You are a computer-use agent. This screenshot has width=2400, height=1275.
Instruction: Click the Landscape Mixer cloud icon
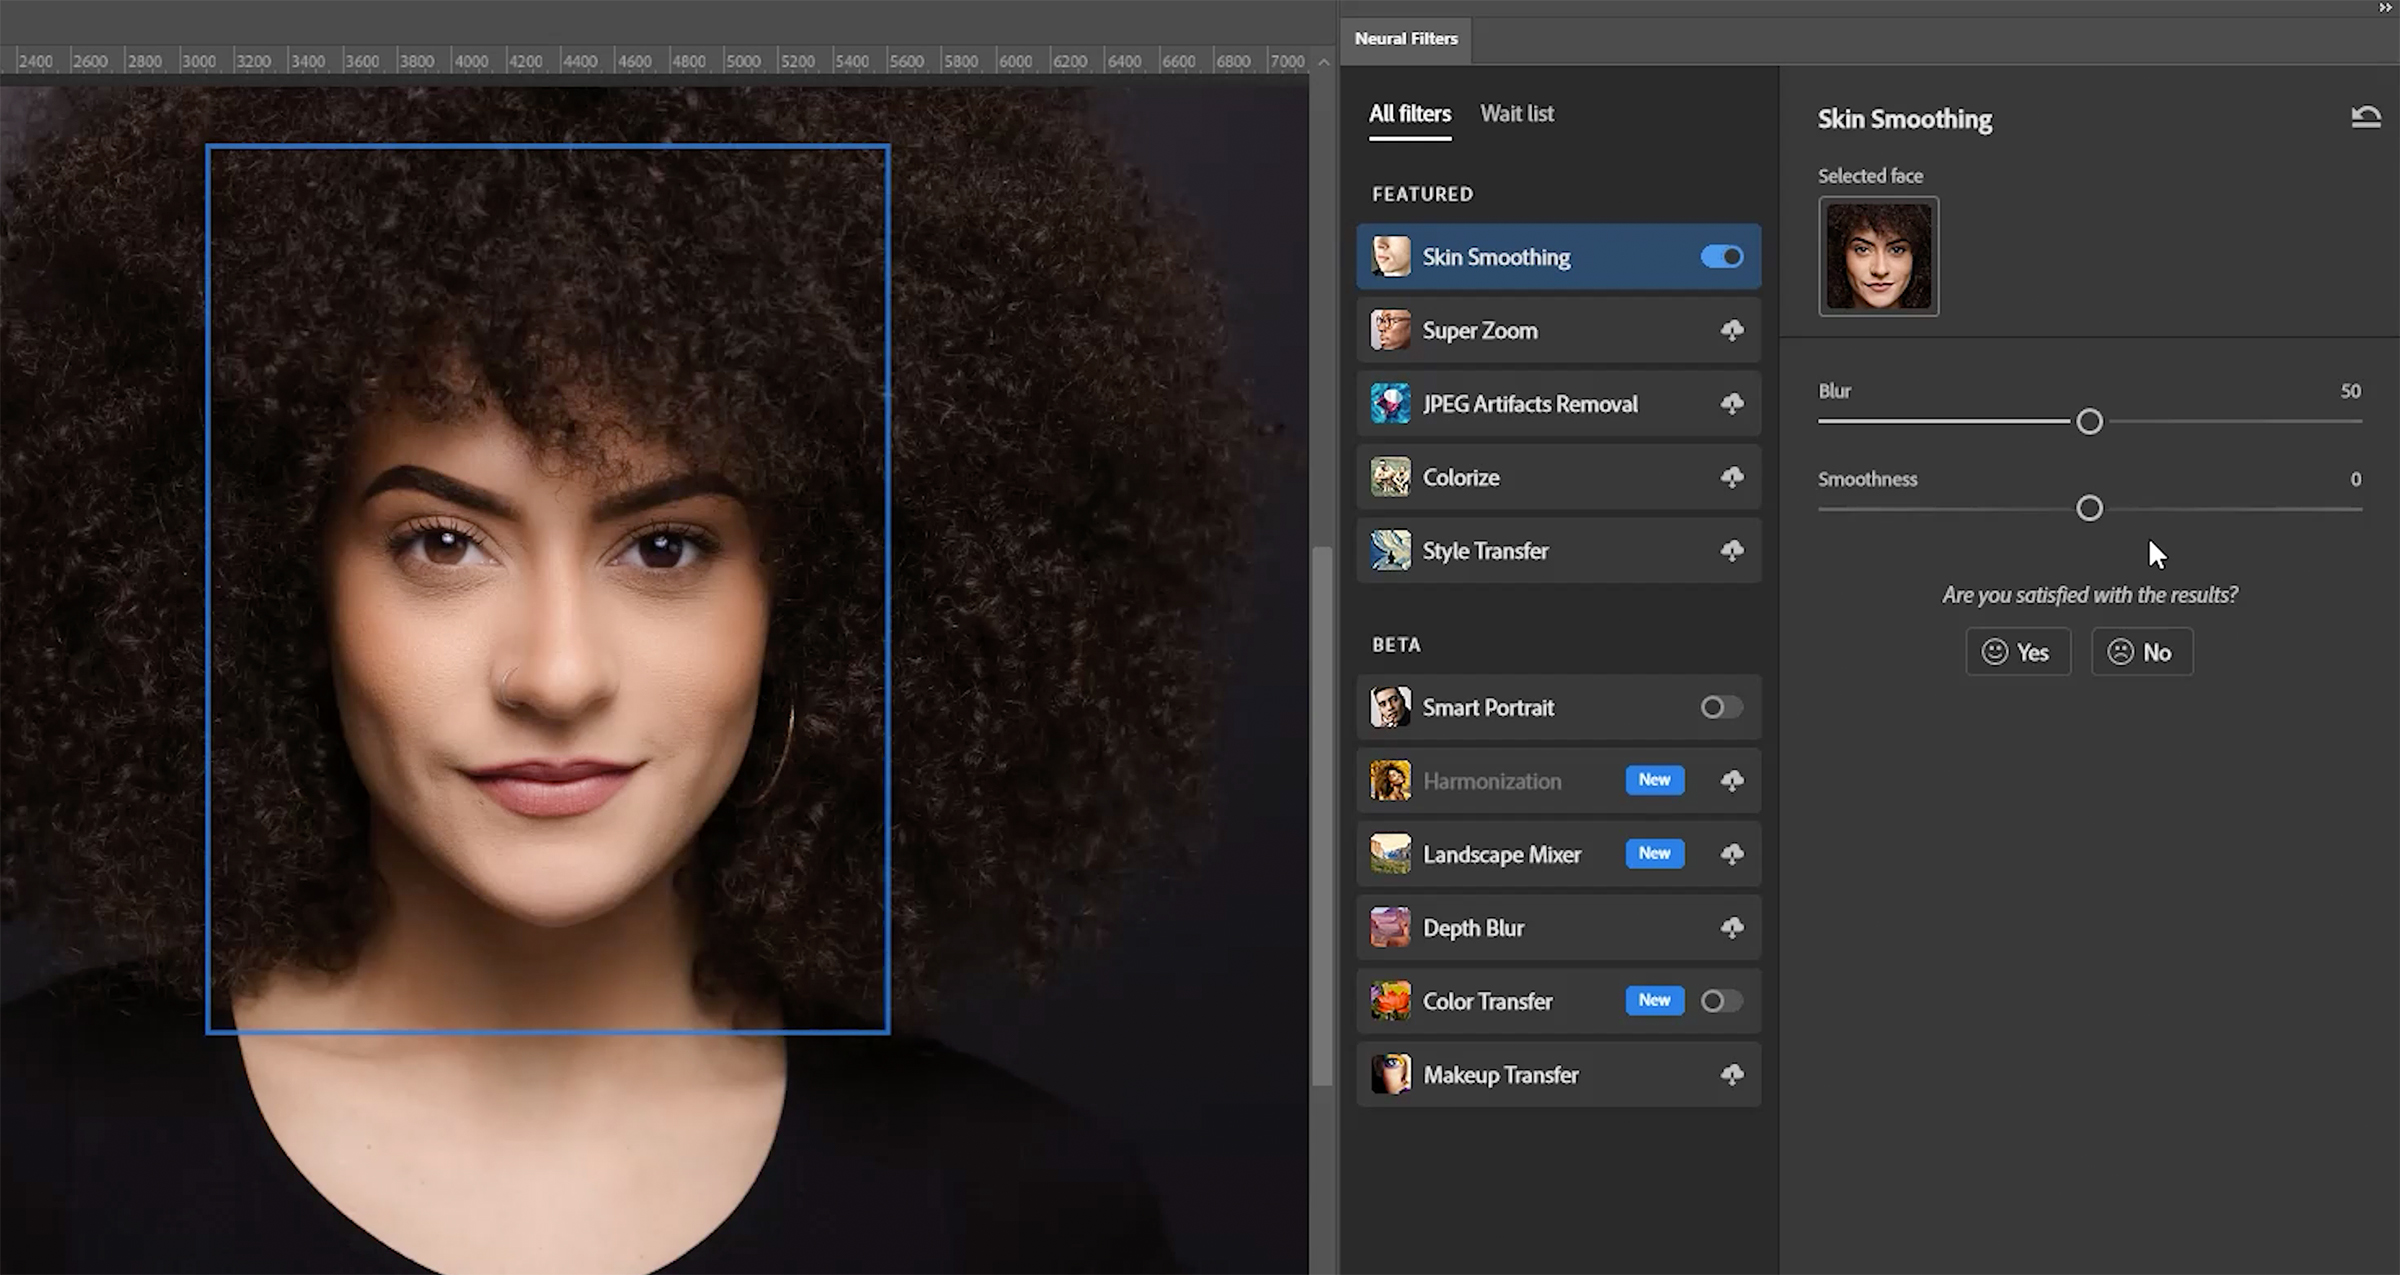(x=1733, y=853)
